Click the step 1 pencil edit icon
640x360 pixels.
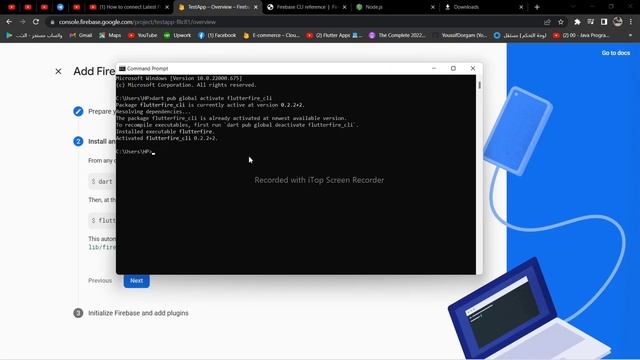pyautogui.click(x=78, y=111)
